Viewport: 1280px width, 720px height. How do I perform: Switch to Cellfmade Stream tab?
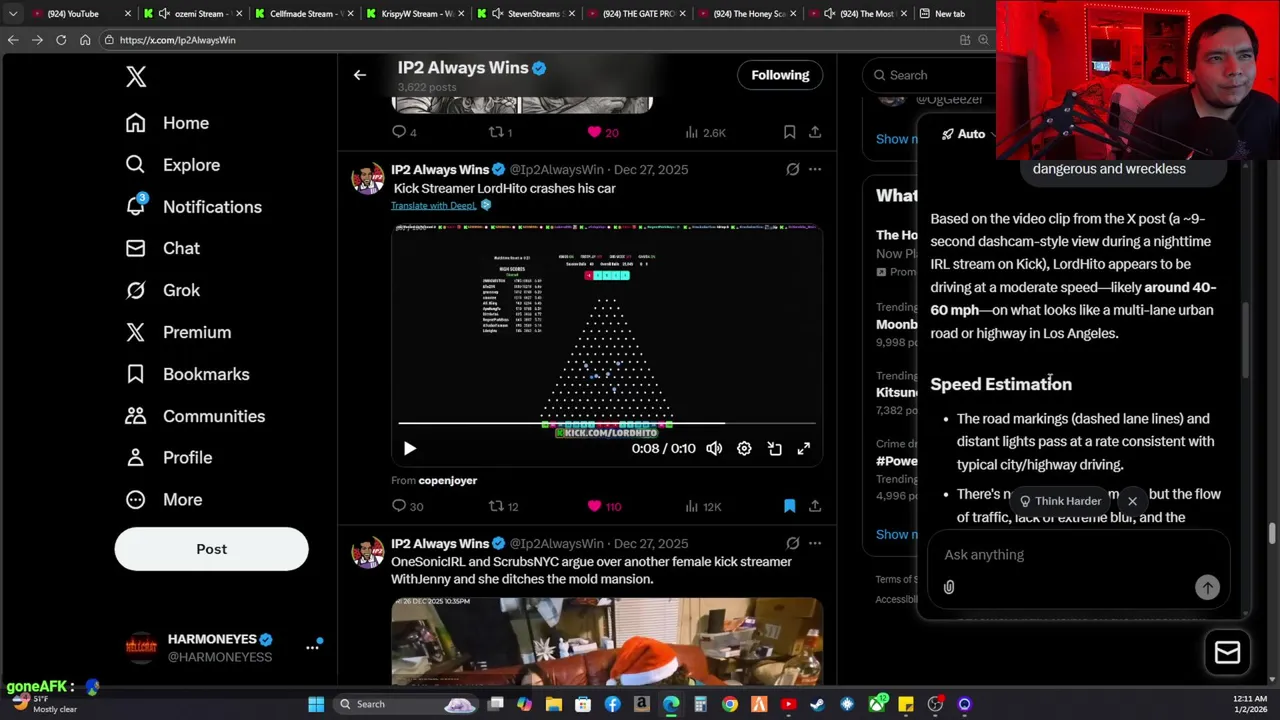304,14
